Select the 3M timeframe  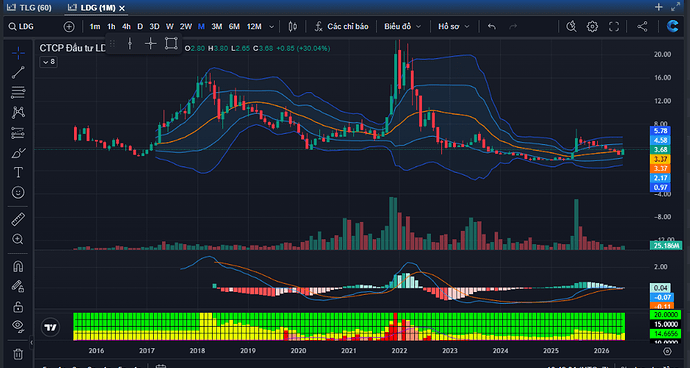[x=217, y=26]
